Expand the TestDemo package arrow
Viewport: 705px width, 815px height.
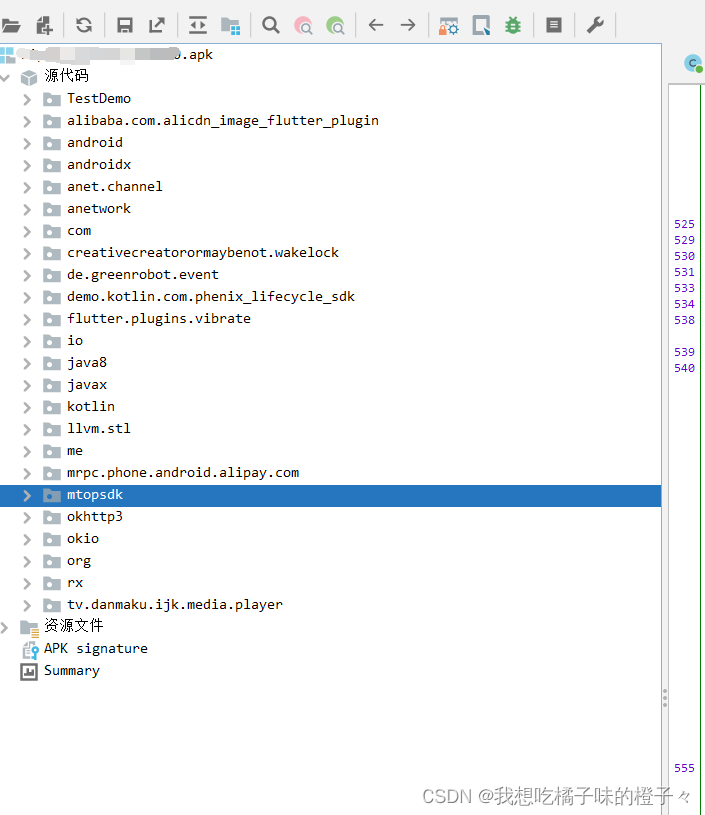point(28,99)
